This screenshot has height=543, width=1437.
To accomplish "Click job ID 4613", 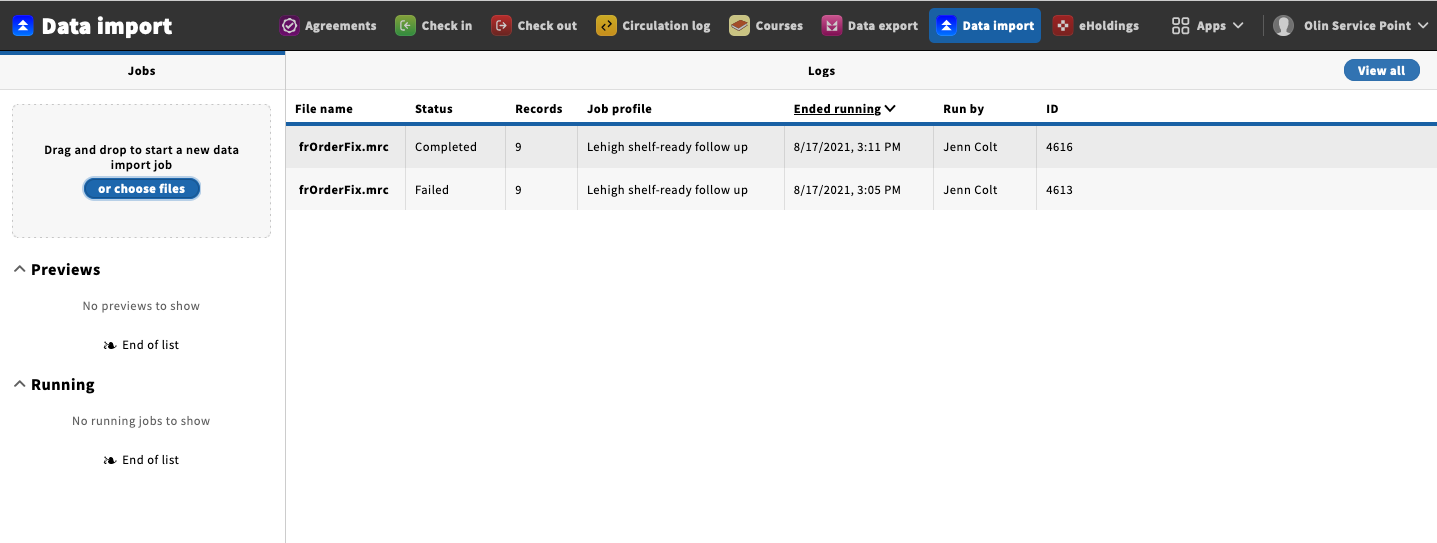I will click(x=1059, y=190).
